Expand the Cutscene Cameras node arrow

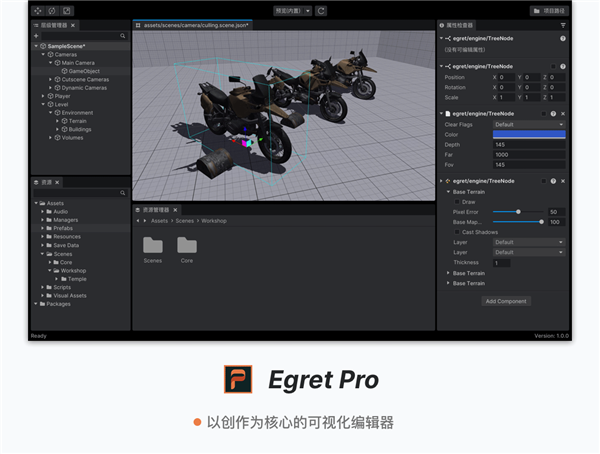50,80
